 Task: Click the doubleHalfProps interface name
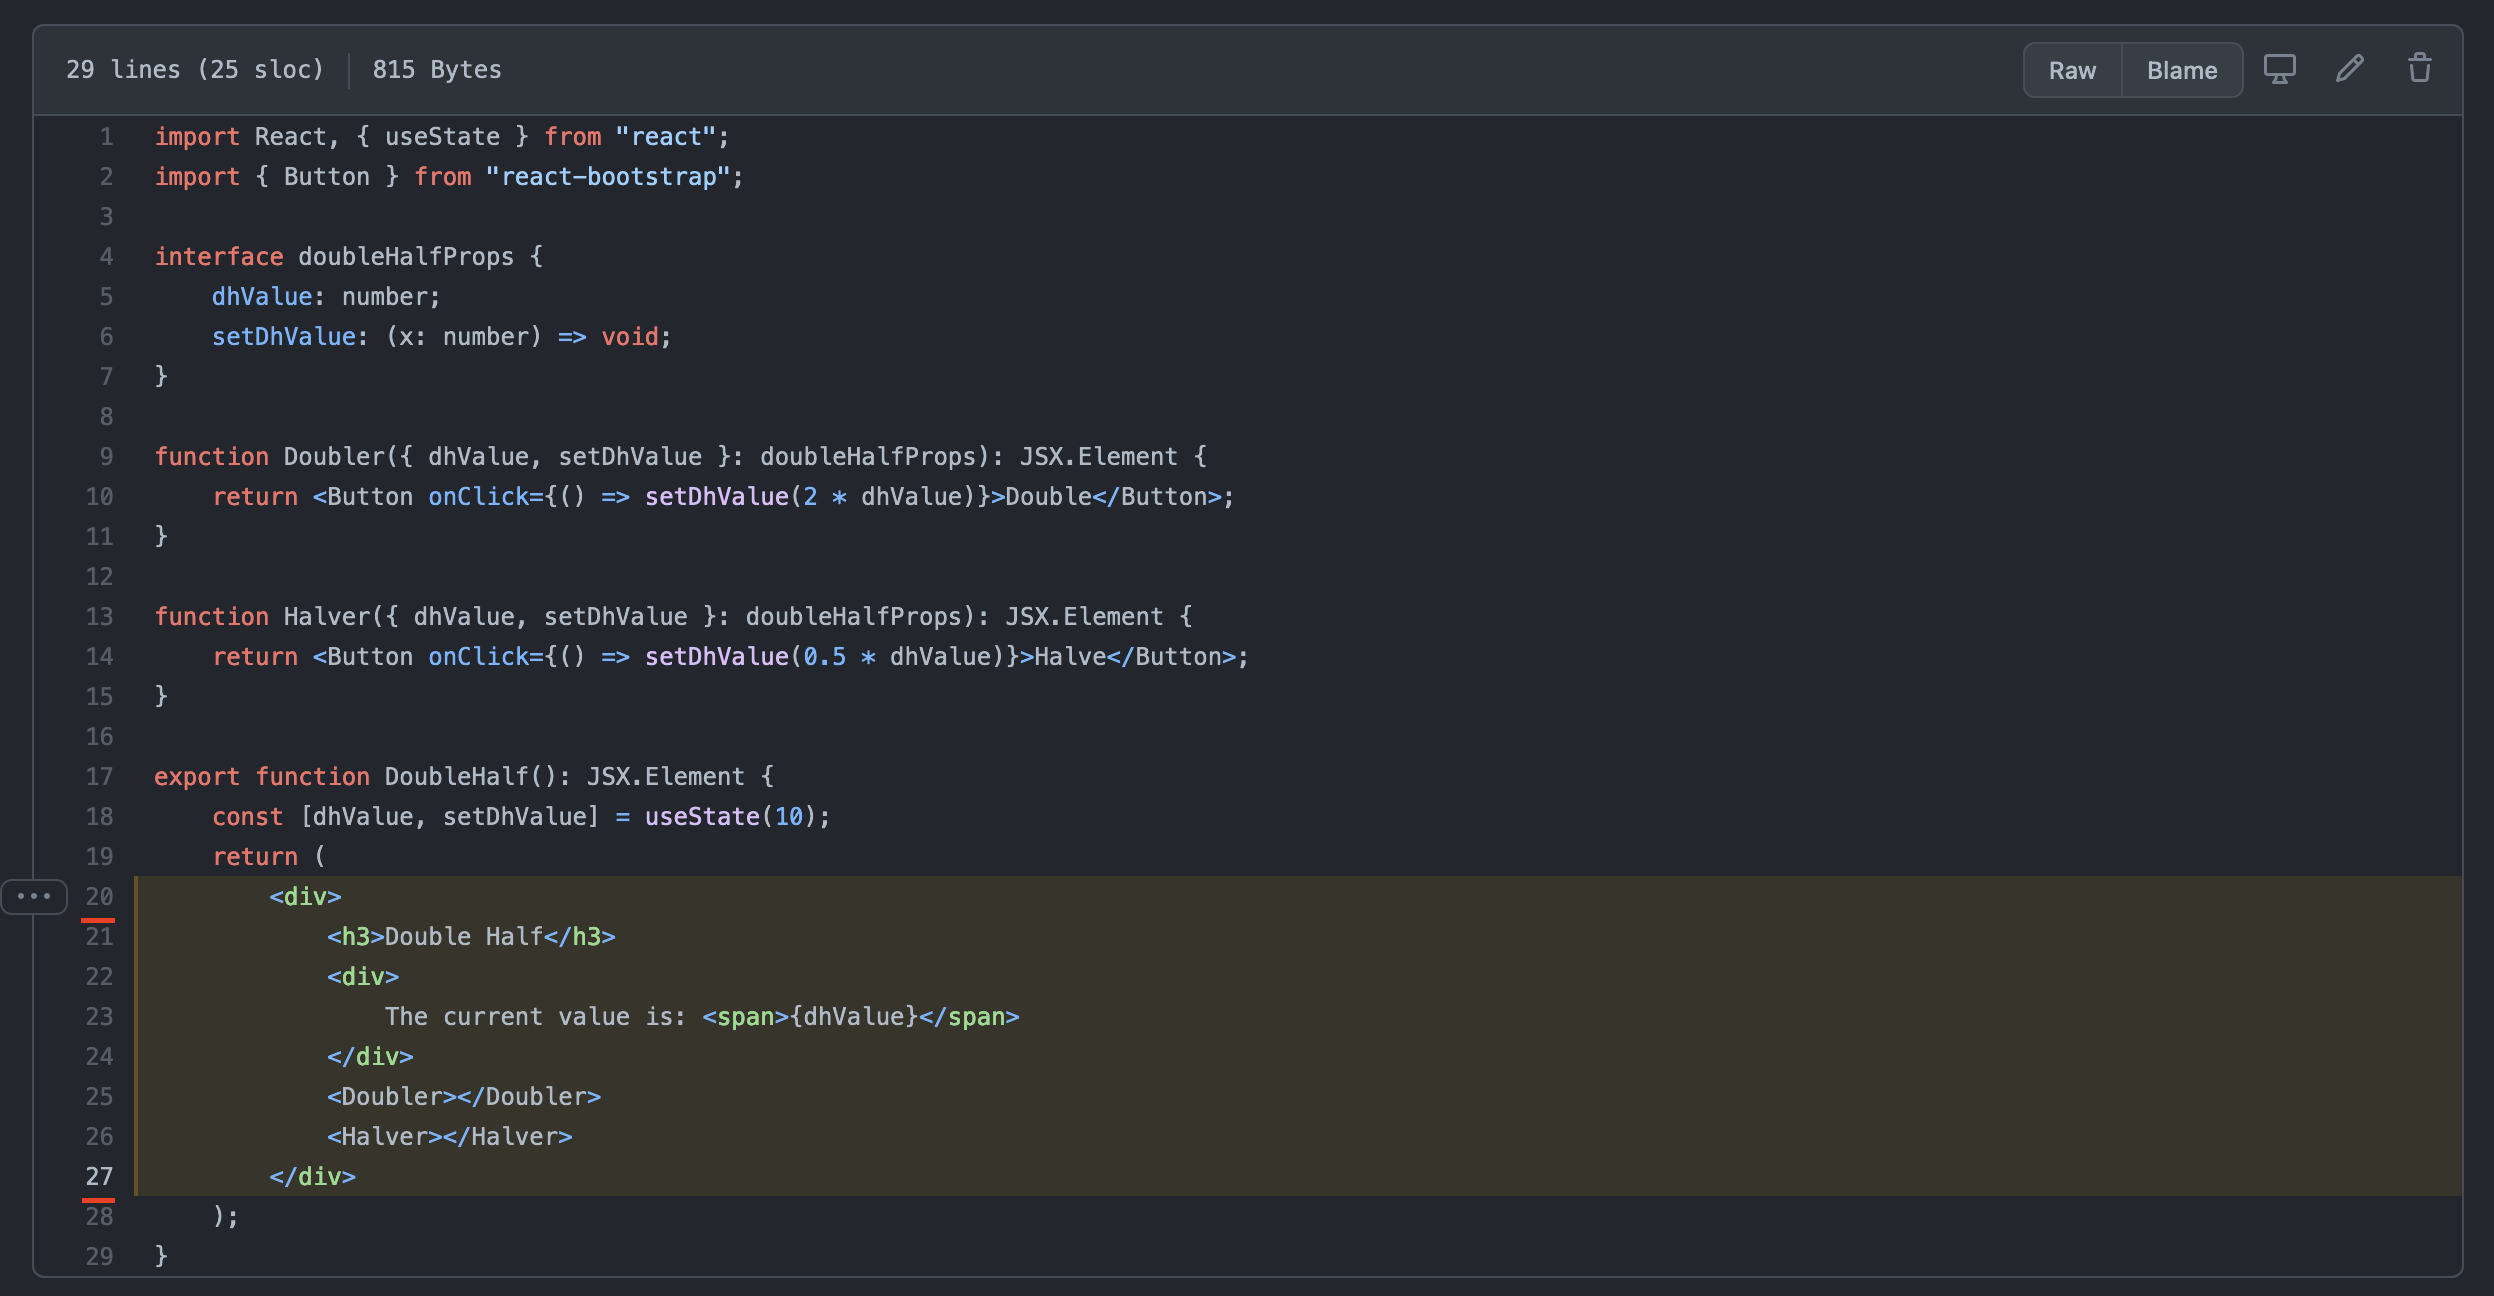tap(406, 257)
